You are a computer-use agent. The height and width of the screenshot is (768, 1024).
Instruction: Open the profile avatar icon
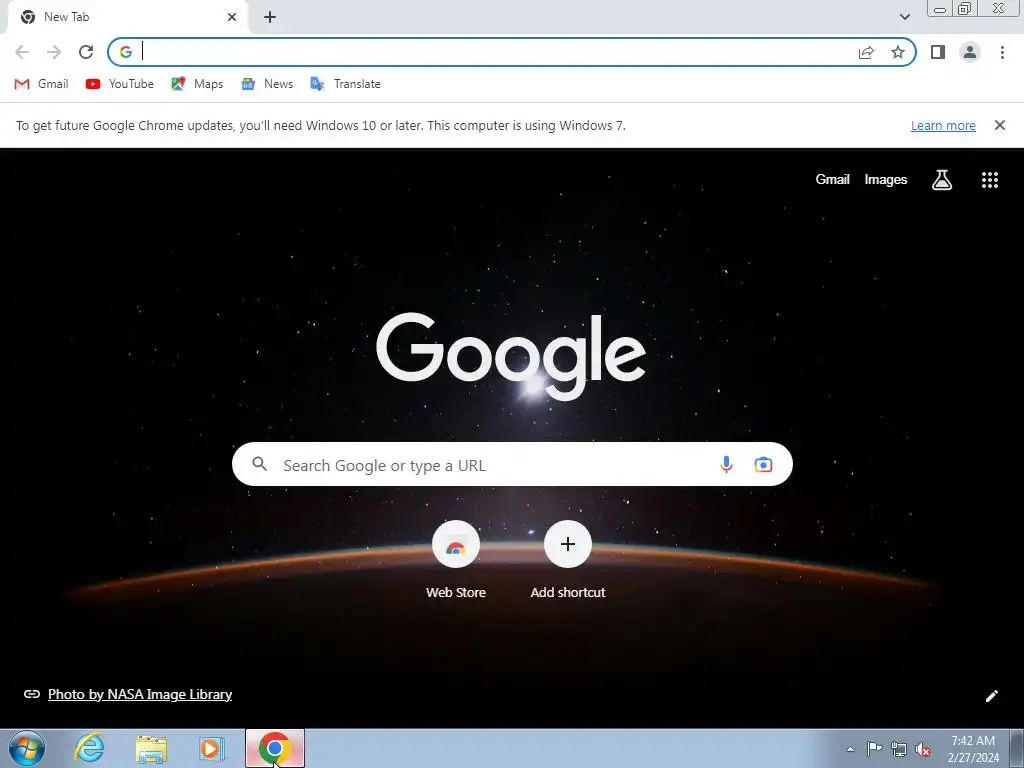970,52
